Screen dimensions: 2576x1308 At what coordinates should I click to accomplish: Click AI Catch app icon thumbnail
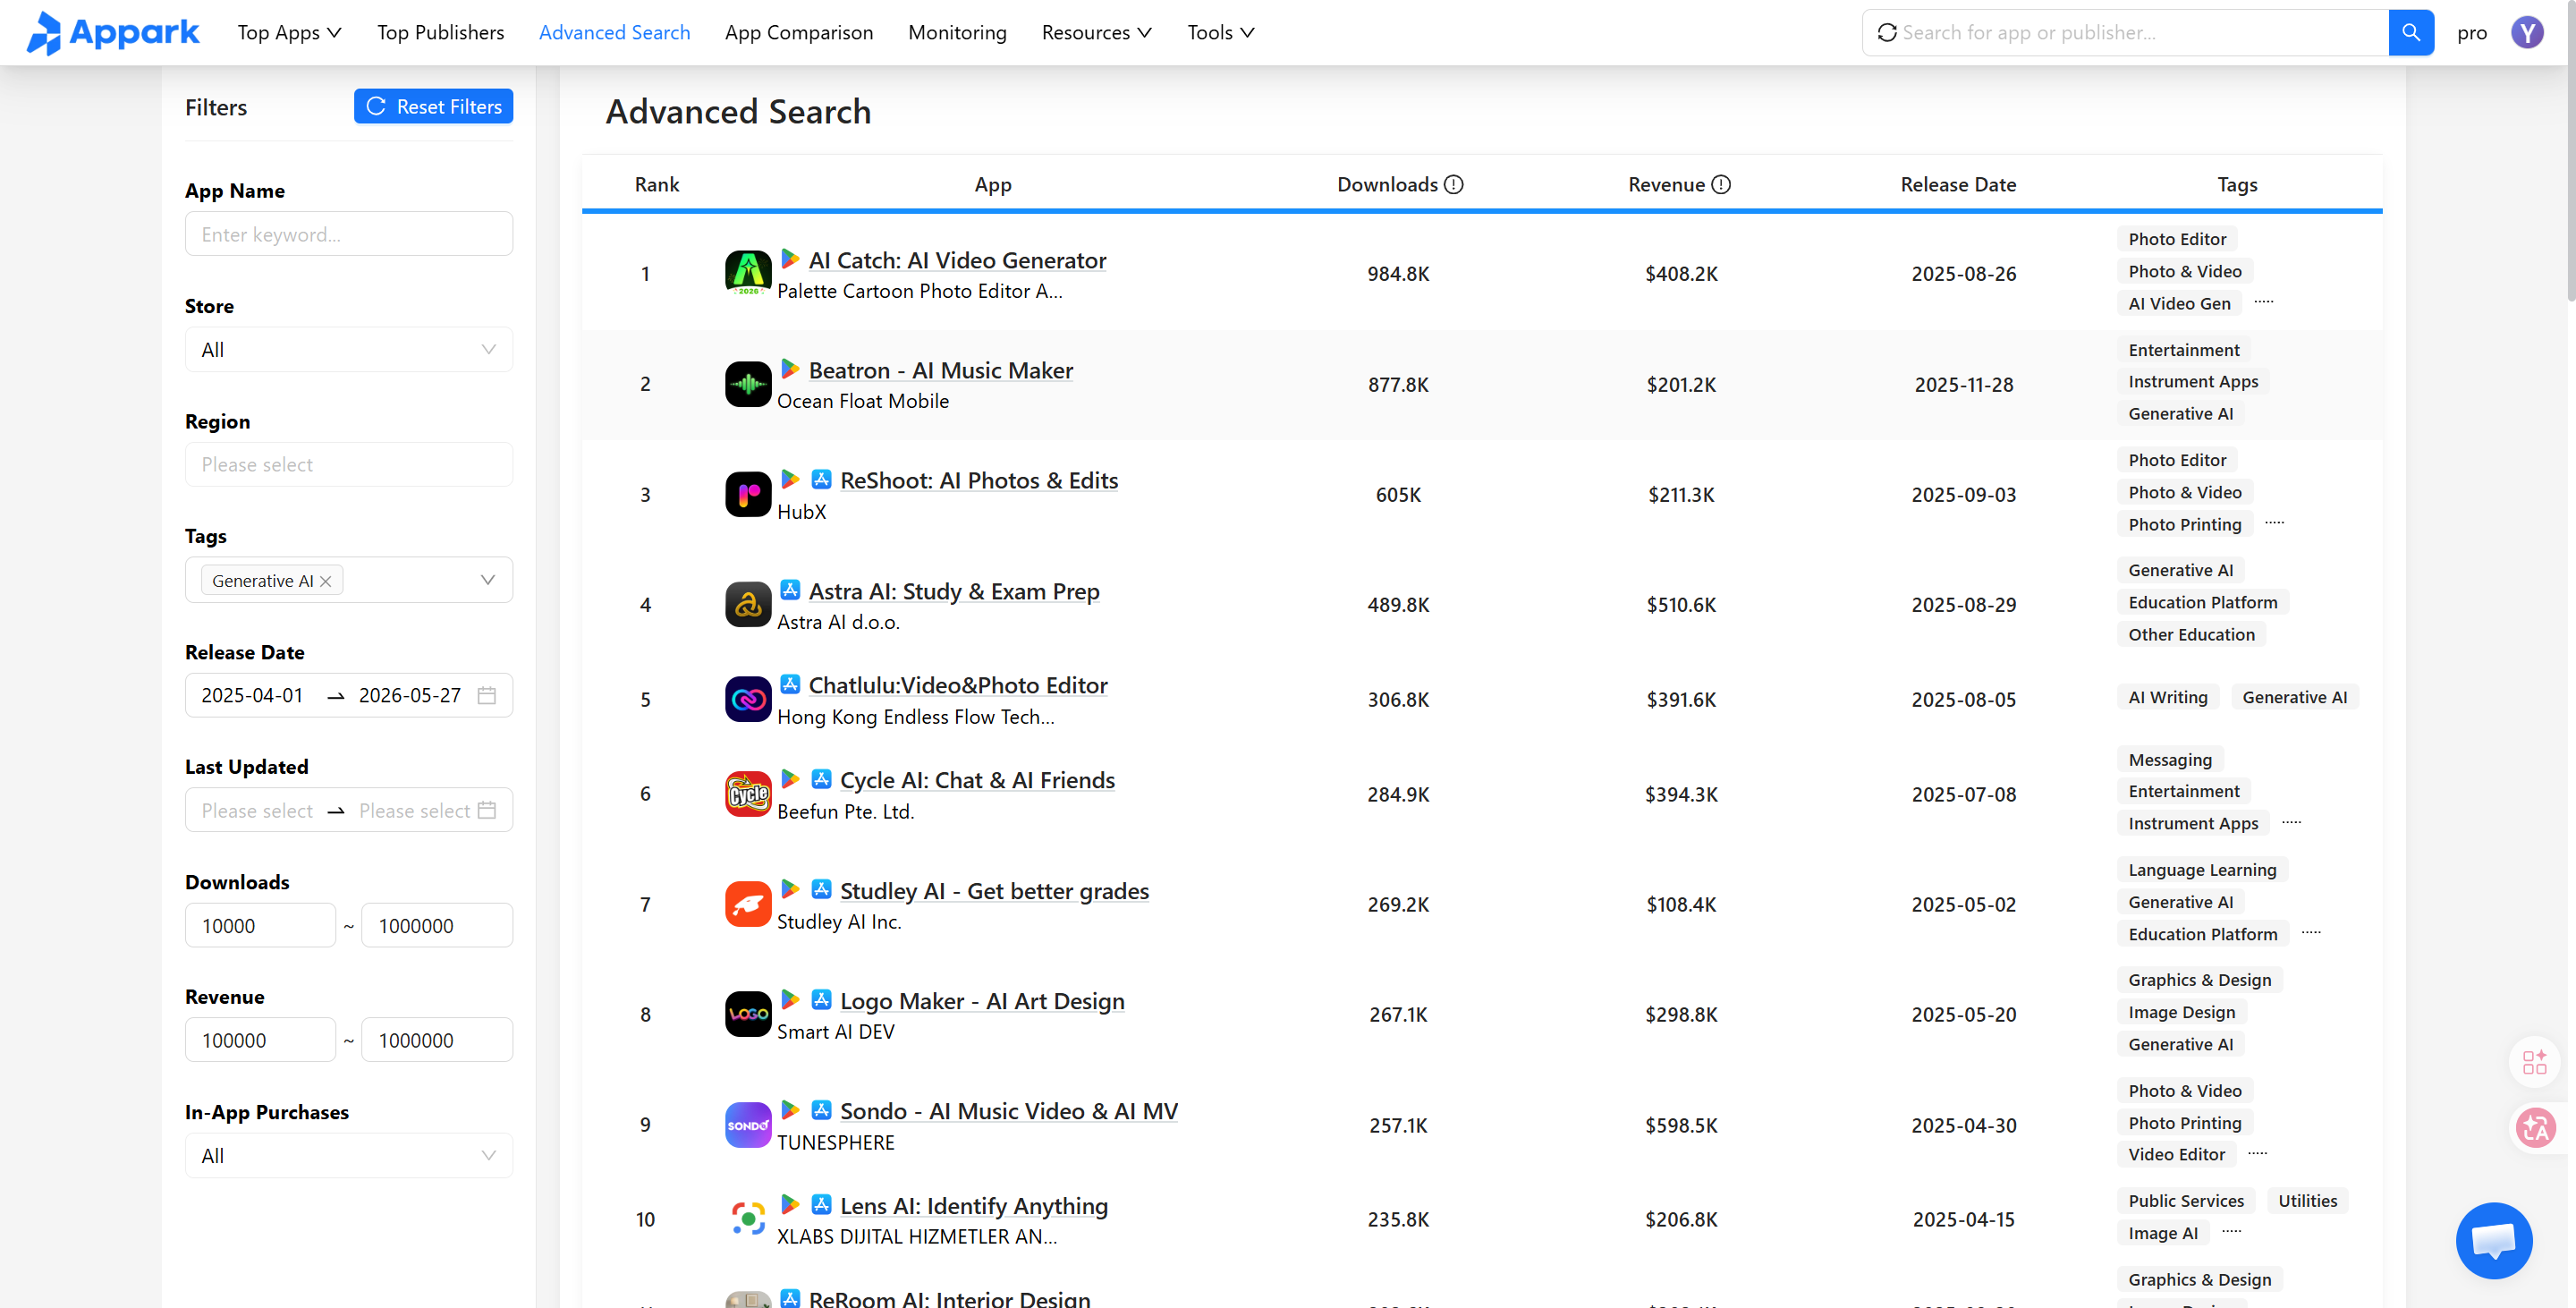tap(748, 273)
